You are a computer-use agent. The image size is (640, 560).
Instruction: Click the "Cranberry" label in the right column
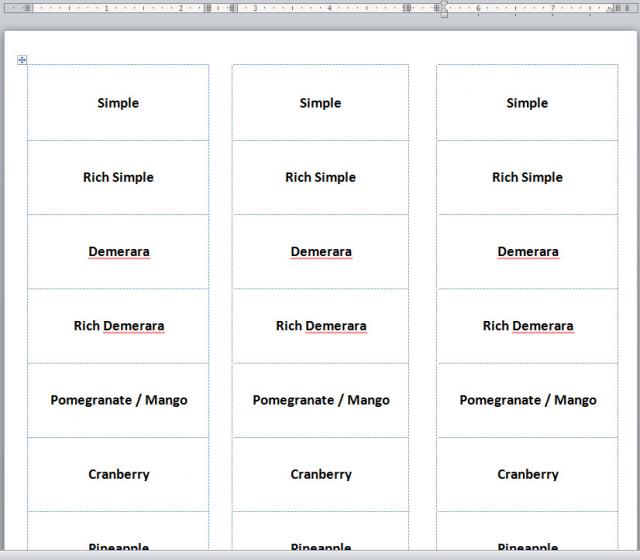click(x=527, y=474)
